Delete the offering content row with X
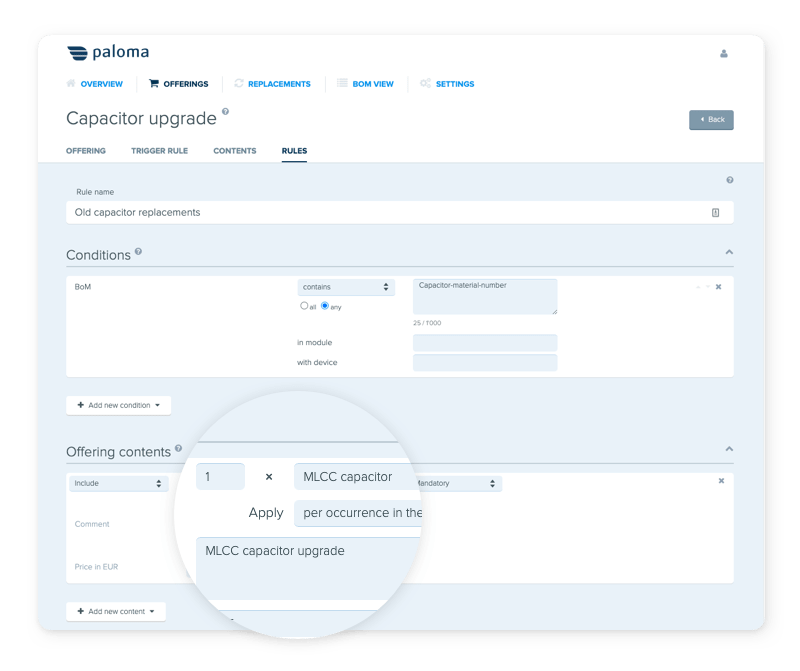Viewport: 800px width, 671px height. click(x=721, y=481)
